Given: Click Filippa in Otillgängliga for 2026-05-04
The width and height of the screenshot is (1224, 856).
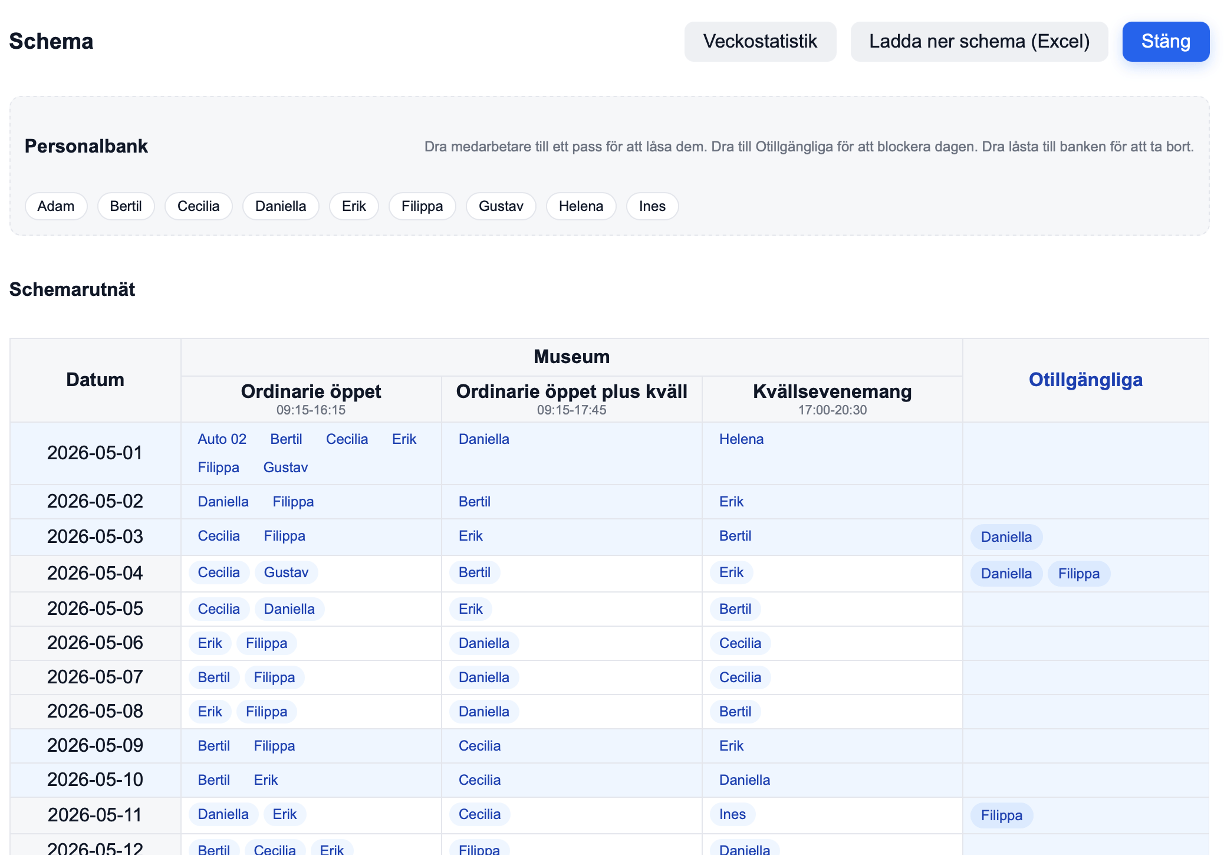Looking at the screenshot, I should [x=1078, y=573].
